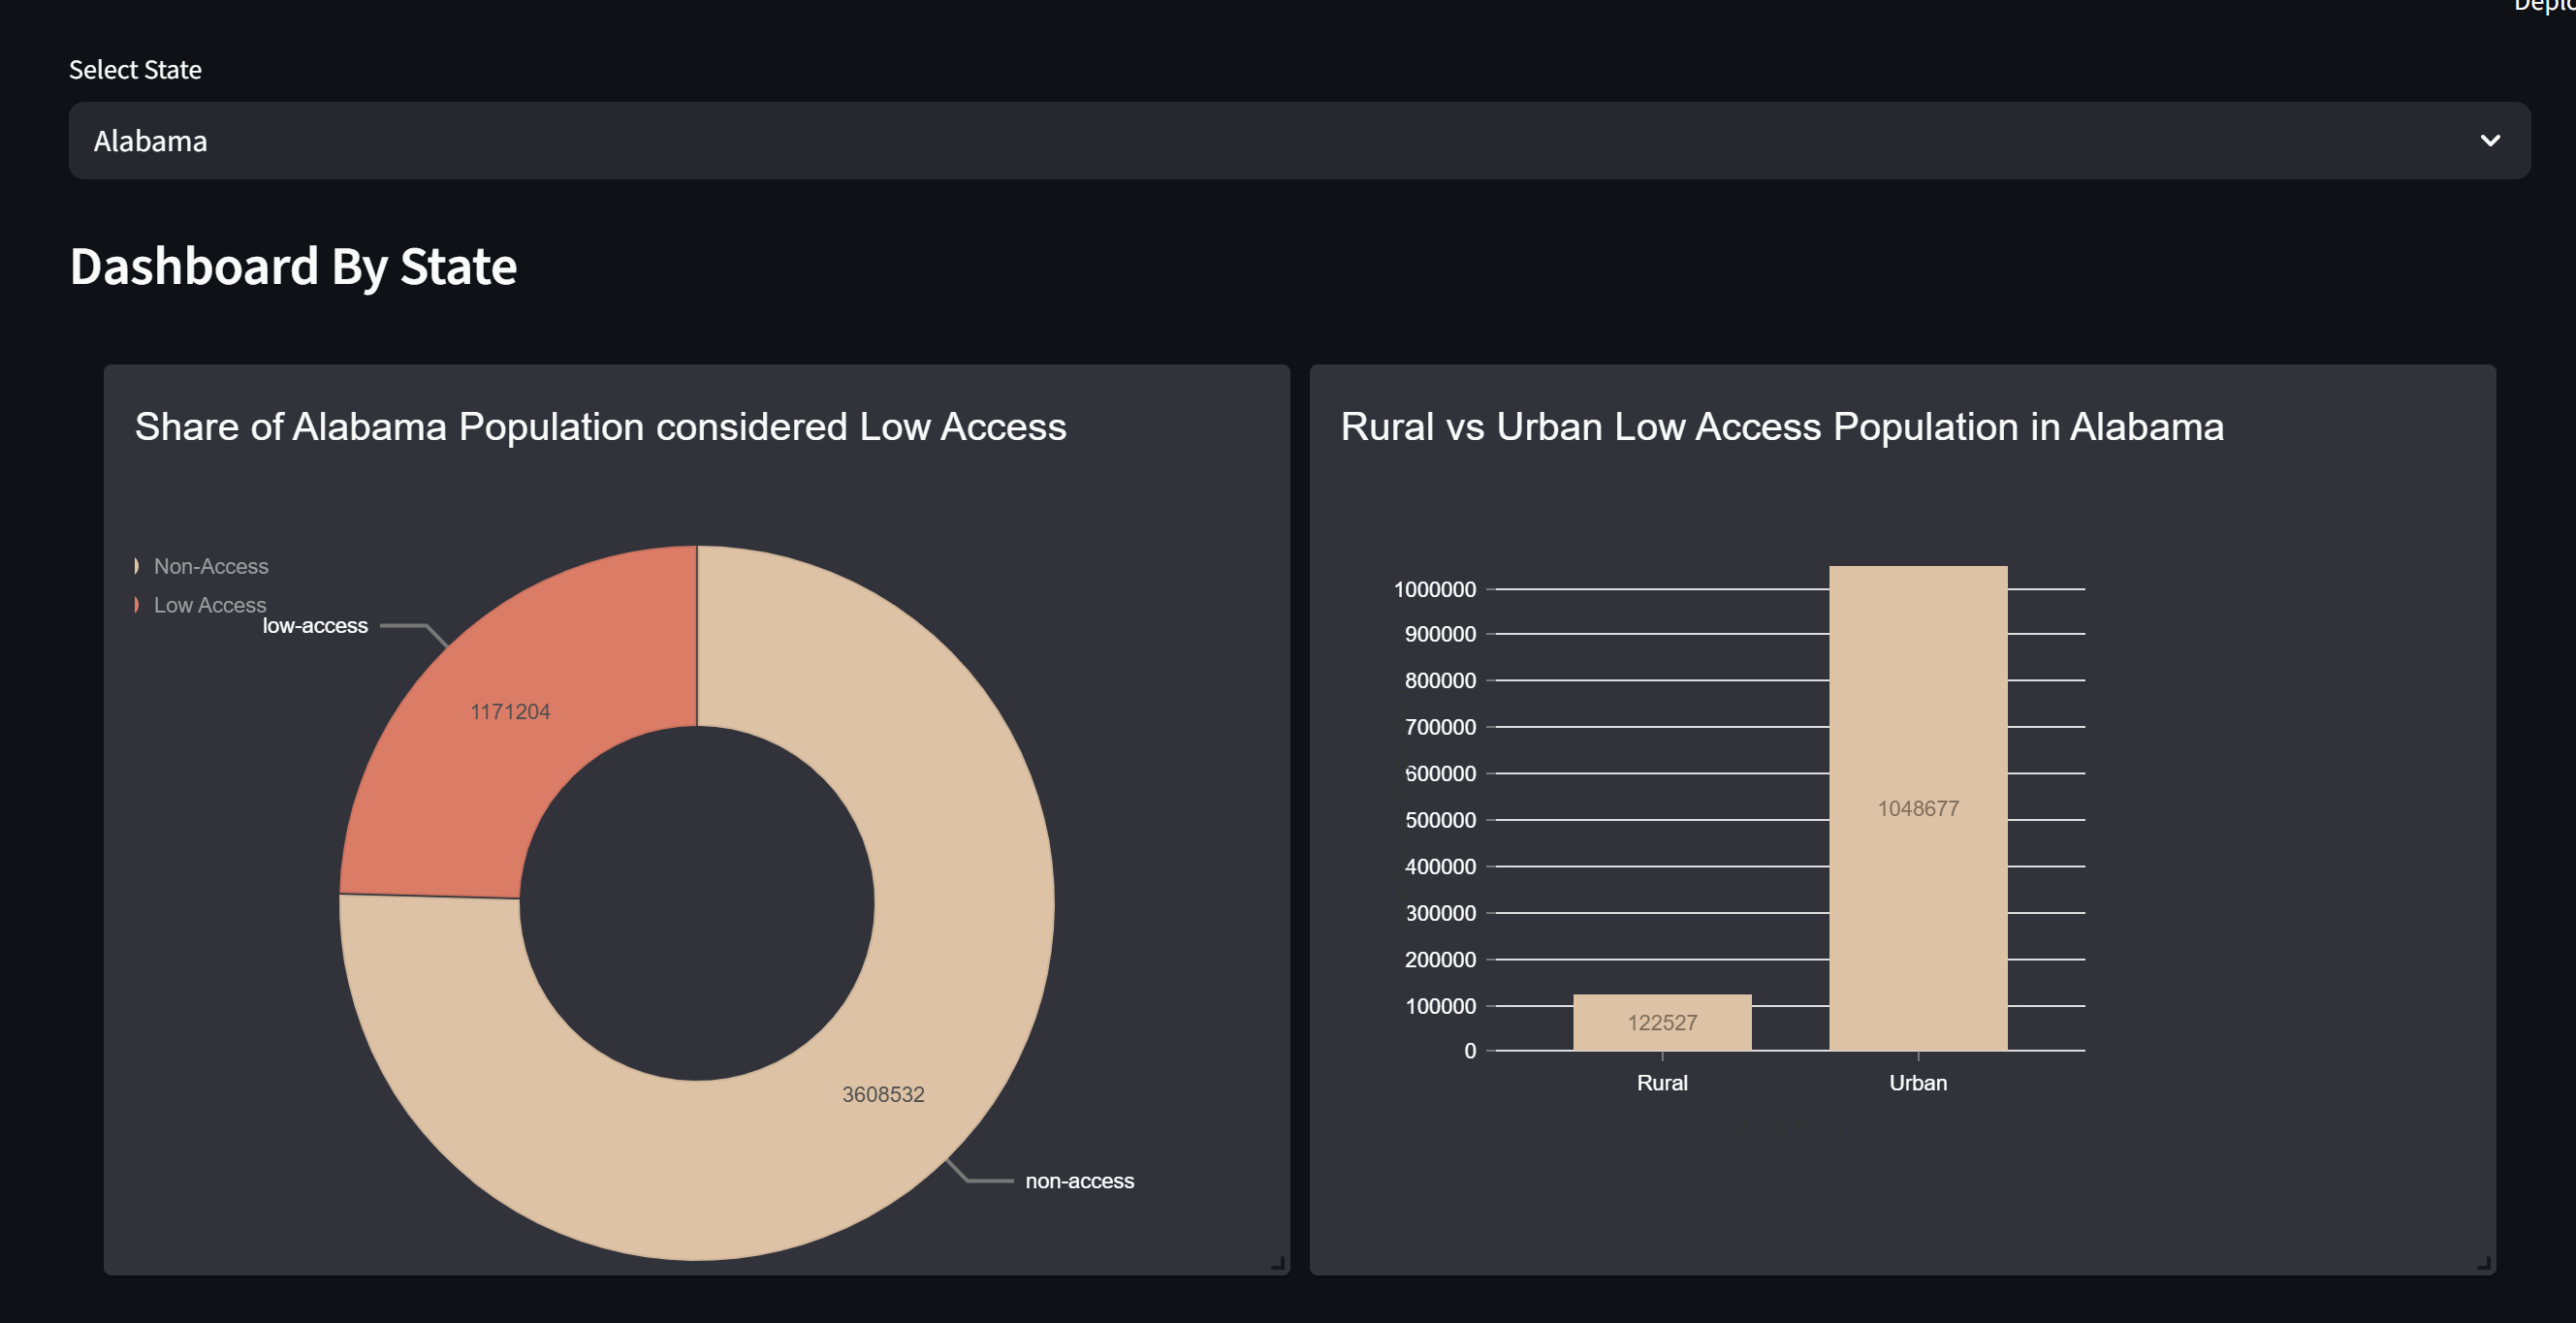Click the 1171204 value label
This screenshot has width=2576, height=1323.
[510, 712]
